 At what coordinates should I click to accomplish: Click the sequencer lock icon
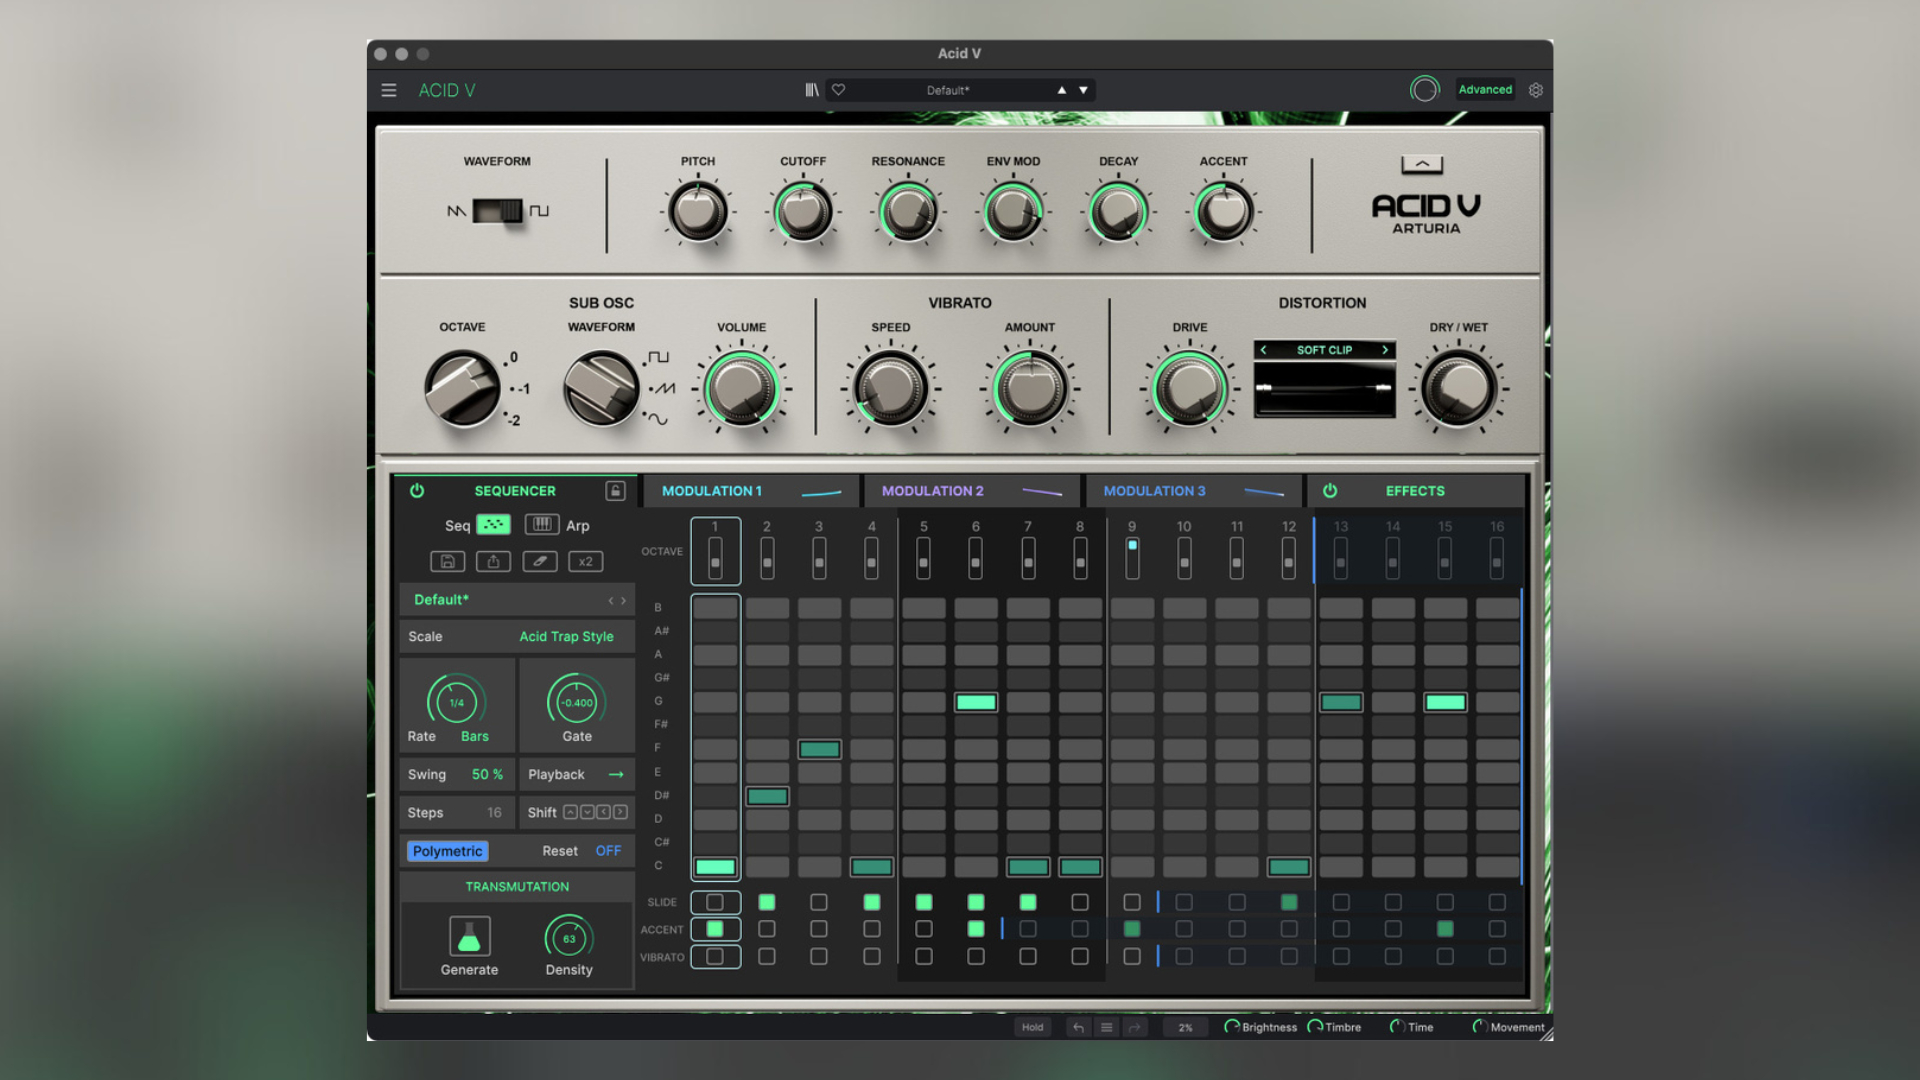(x=616, y=492)
